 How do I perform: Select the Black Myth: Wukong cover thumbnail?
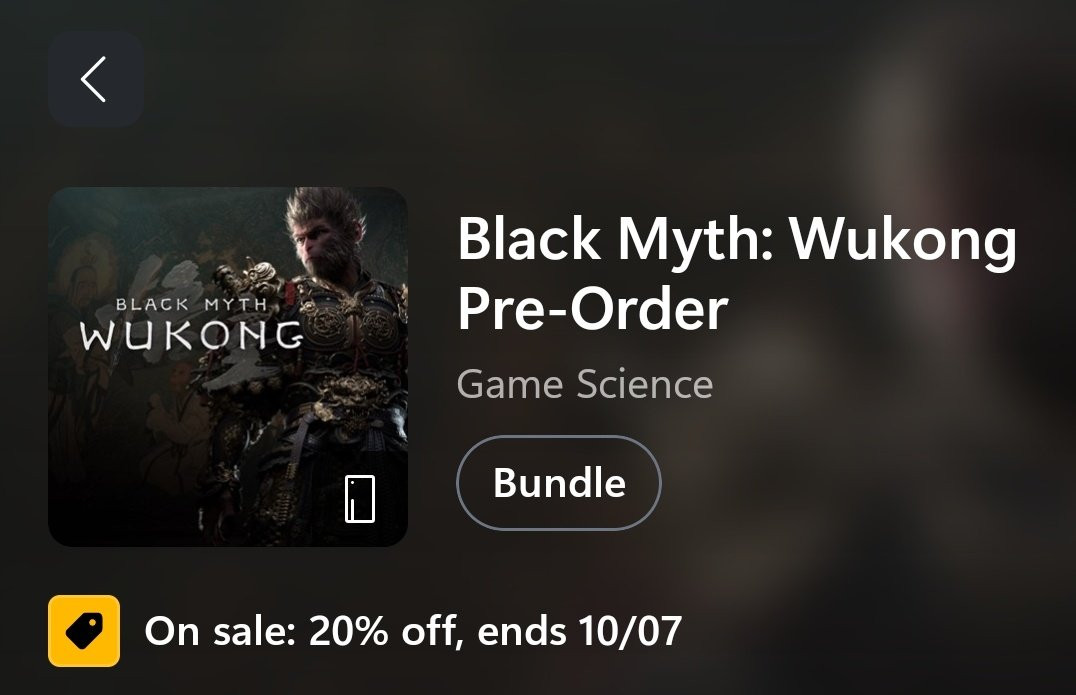[x=228, y=366]
